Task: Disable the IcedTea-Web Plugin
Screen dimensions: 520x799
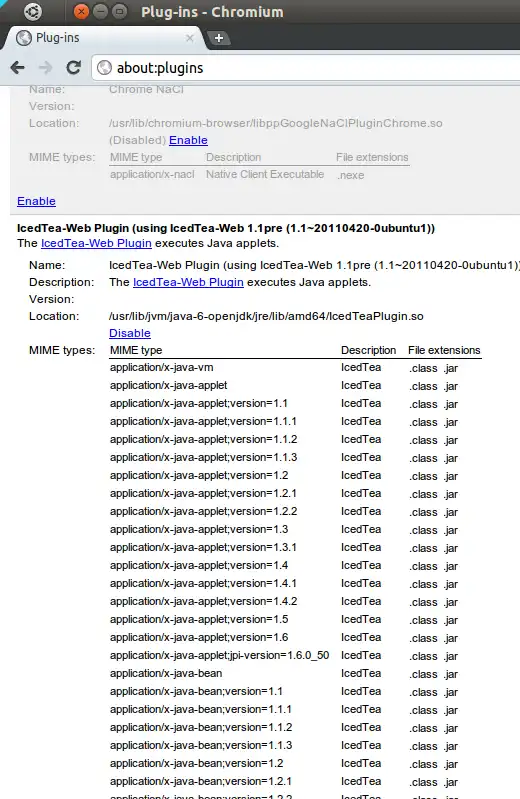Action: click(x=129, y=333)
